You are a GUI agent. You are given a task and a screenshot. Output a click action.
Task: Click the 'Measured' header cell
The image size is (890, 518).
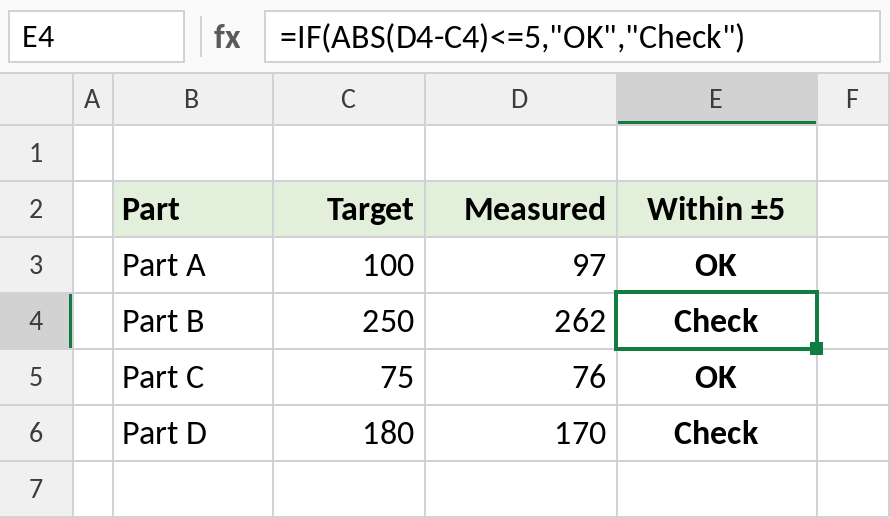[521, 209]
